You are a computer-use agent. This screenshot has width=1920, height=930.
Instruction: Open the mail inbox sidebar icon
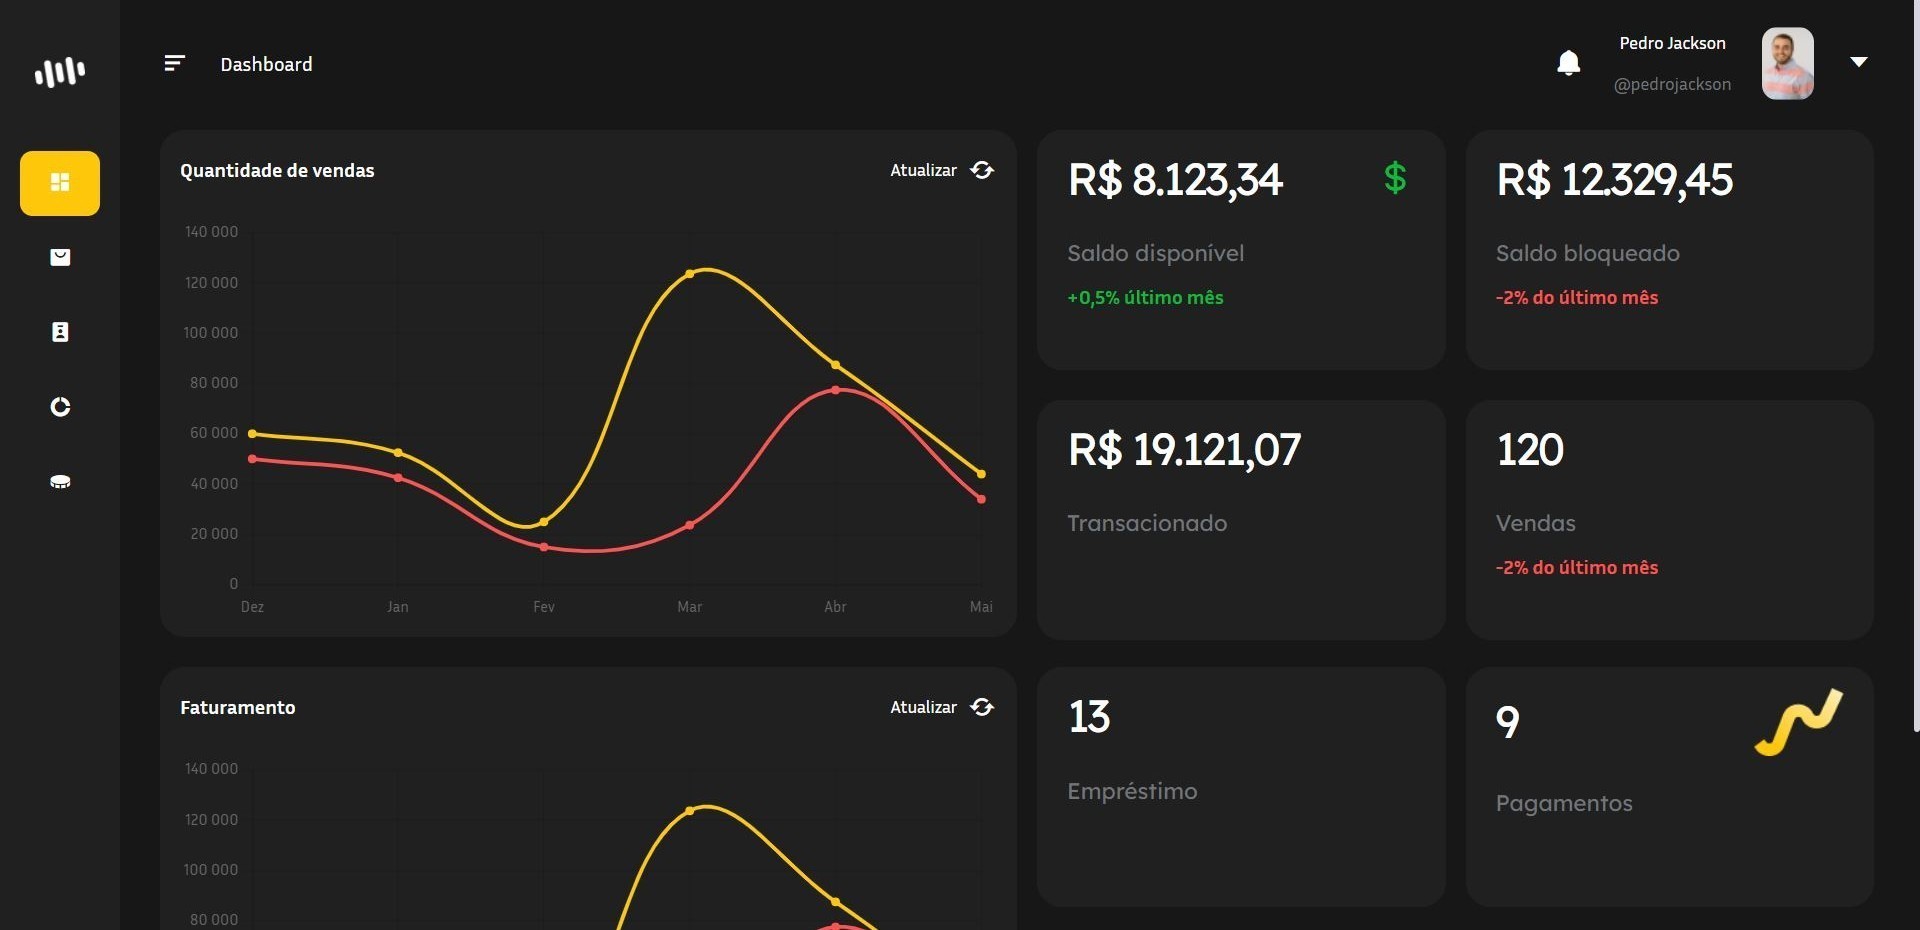(x=60, y=257)
